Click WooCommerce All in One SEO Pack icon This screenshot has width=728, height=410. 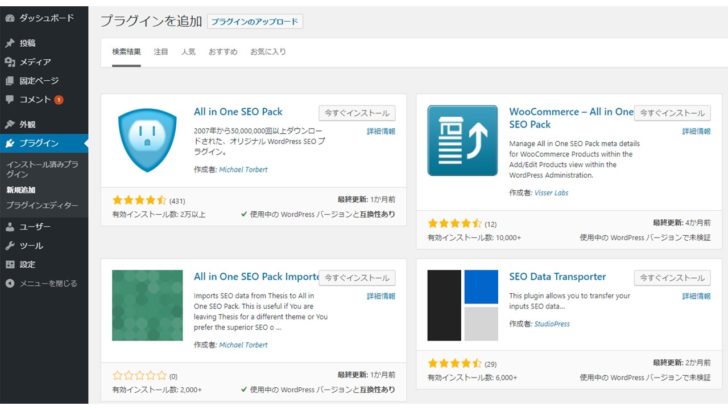pyautogui.click(x=462, y=140)
